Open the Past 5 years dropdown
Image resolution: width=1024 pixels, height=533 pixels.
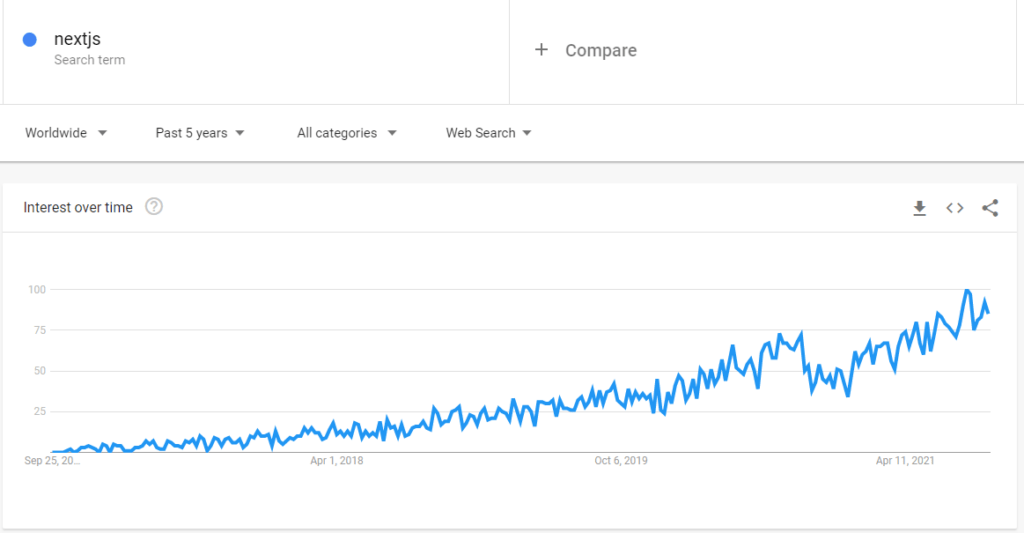[200, 133]
